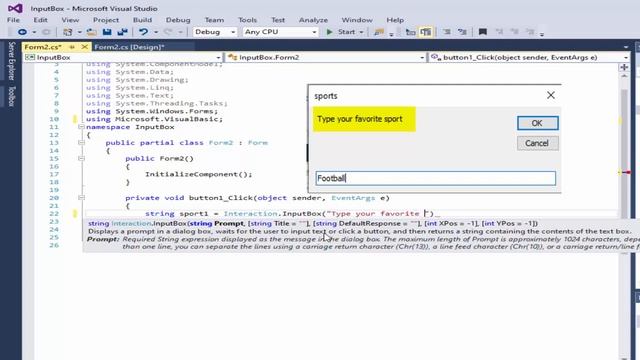Start debugging with the green Start button
The height and width of the screenshot is (360, 640).
(x=342, y=32)
